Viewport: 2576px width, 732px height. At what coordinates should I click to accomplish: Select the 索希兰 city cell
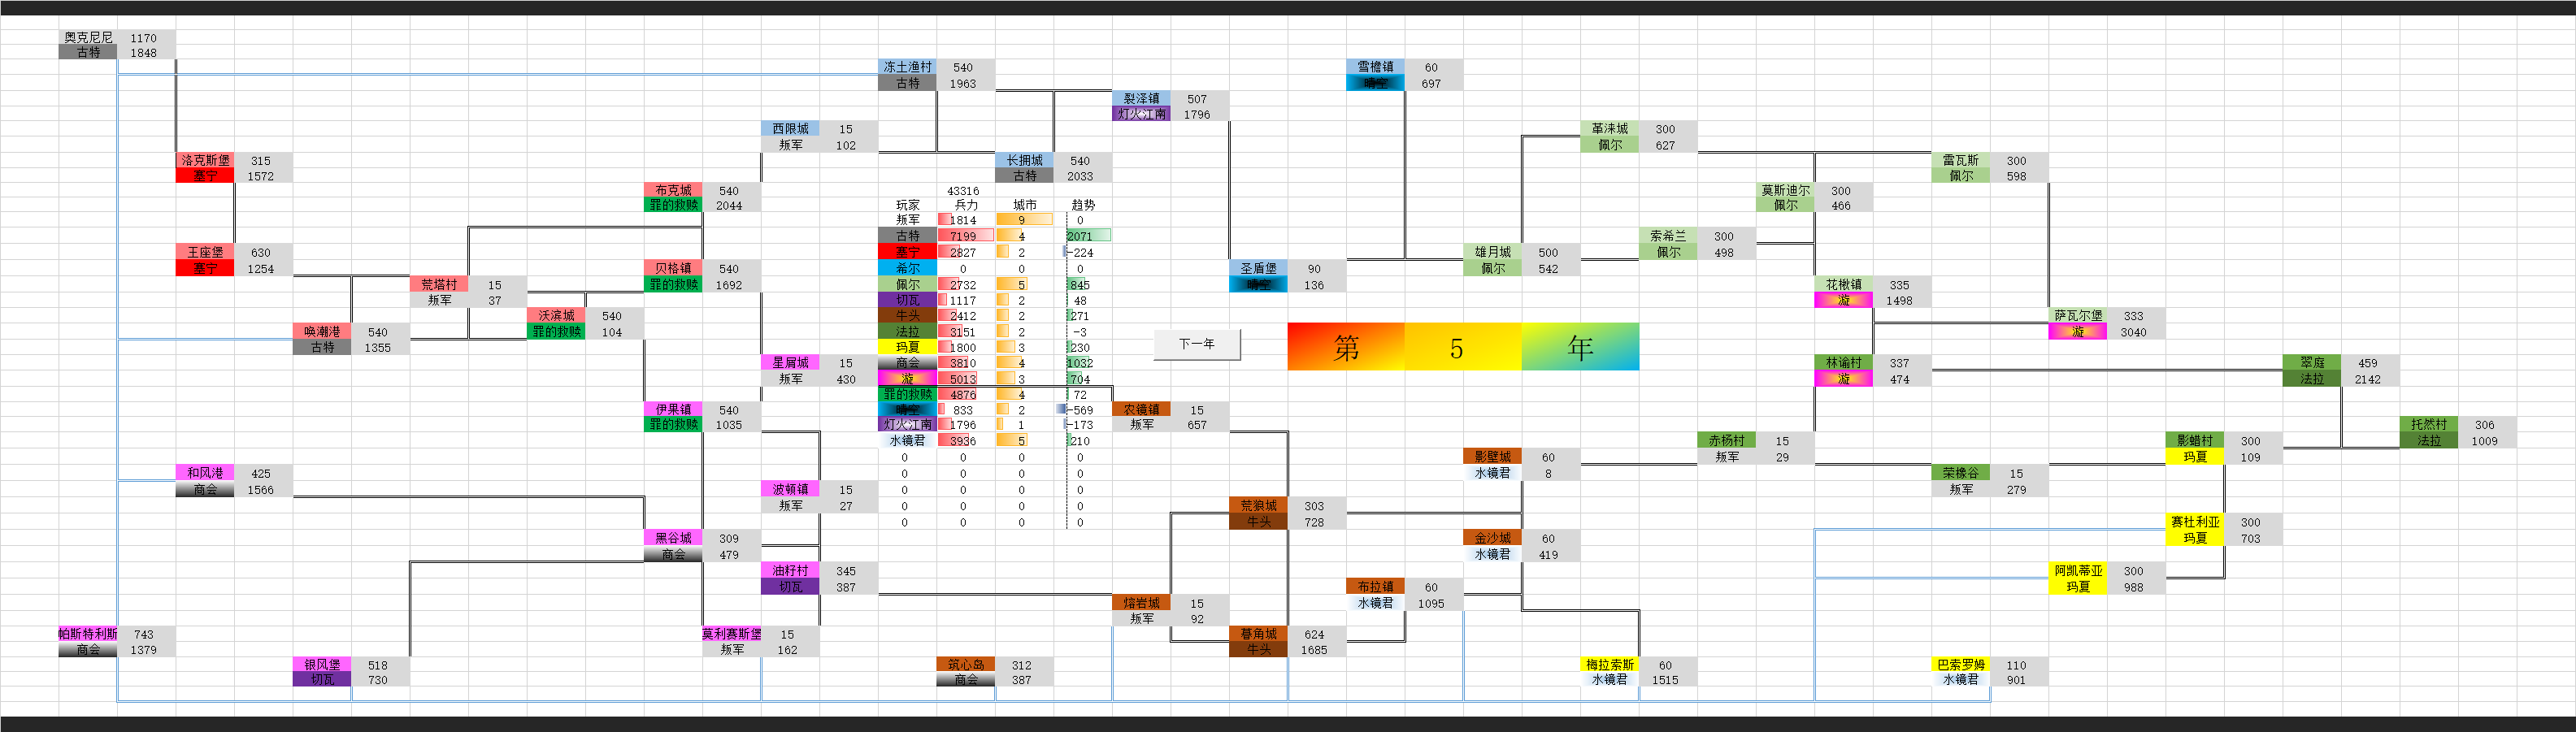point(1668,236)
